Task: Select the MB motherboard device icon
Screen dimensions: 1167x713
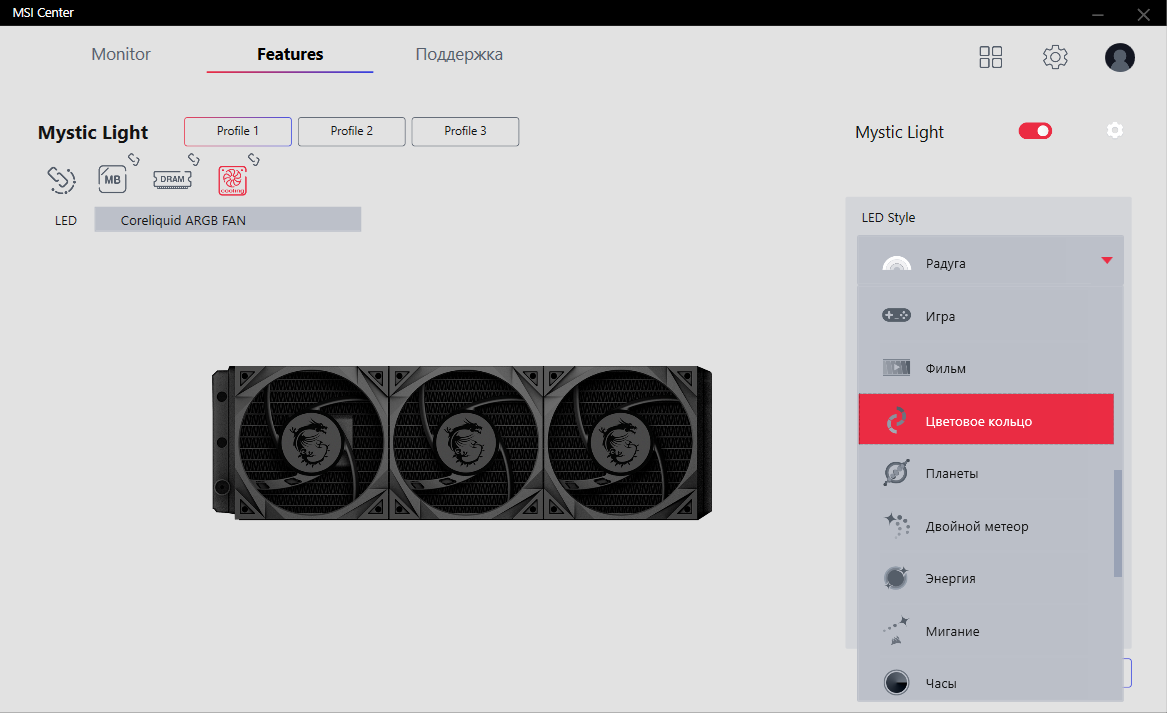Action: click(x=112, y=179)
